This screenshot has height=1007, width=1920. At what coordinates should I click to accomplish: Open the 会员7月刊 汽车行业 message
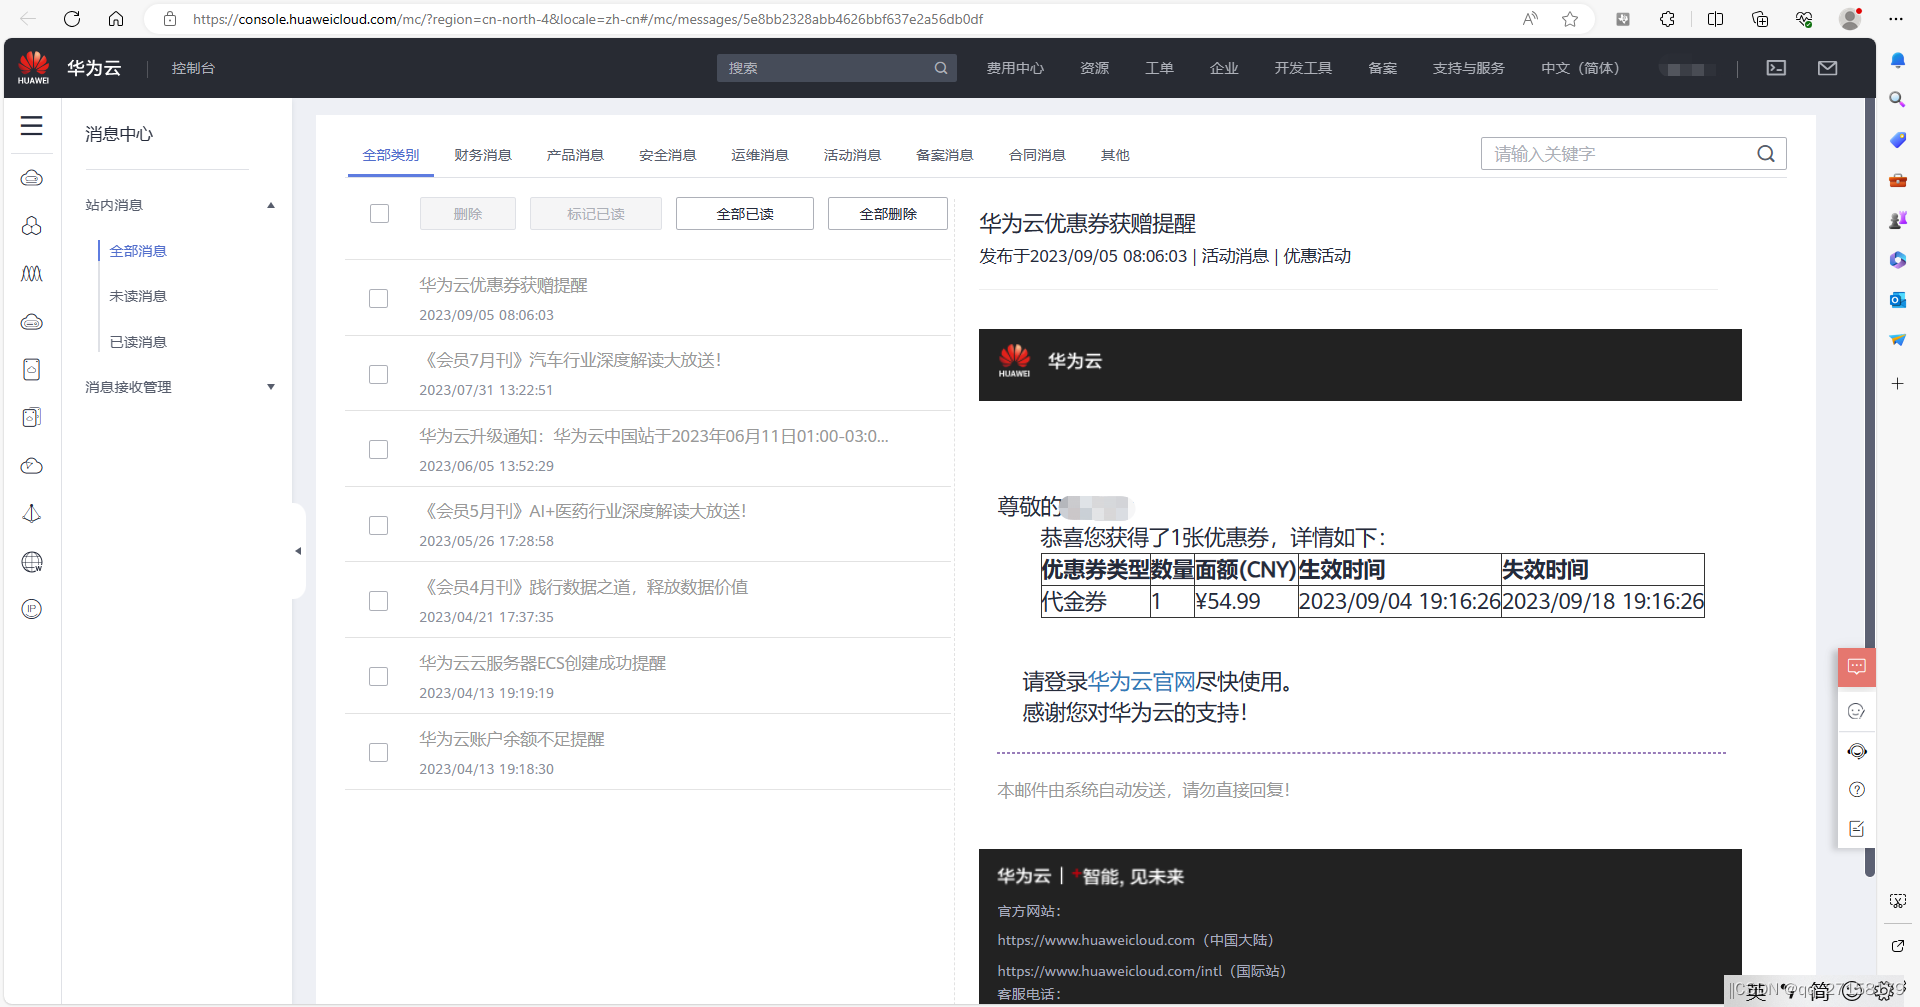571,360
